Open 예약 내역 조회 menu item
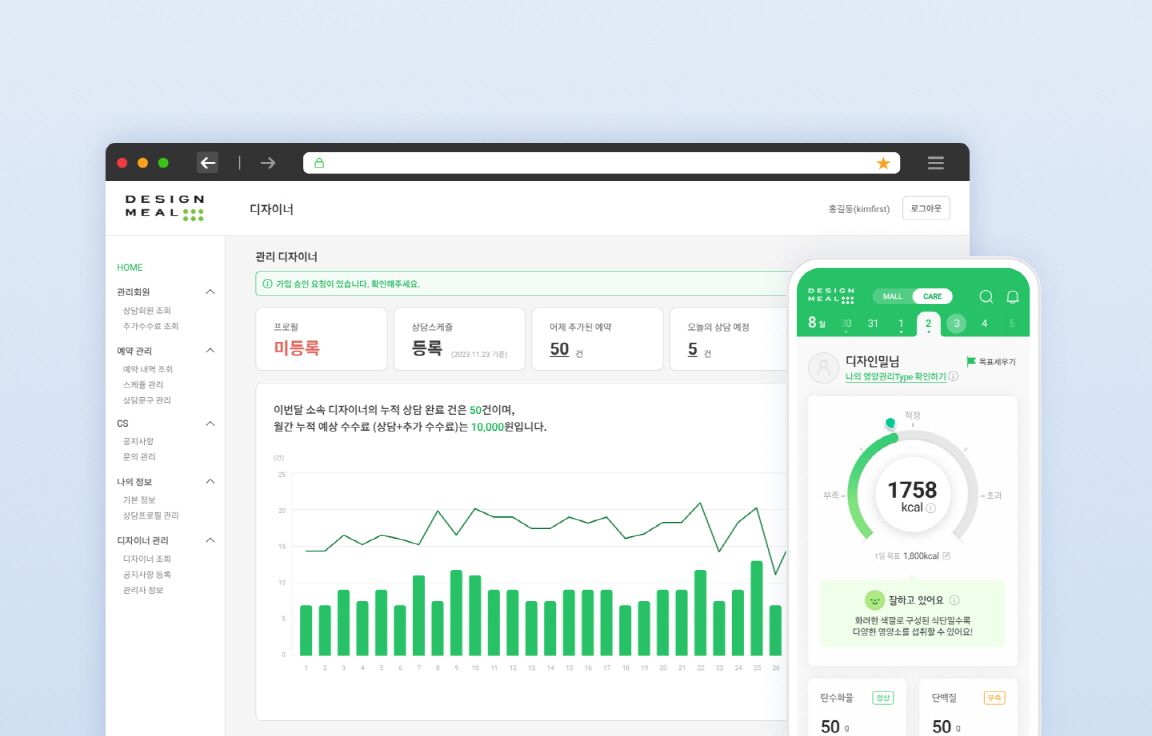The height and width of the screenshot is (736, 1152). pyautogui.click(x=148, y=369)
